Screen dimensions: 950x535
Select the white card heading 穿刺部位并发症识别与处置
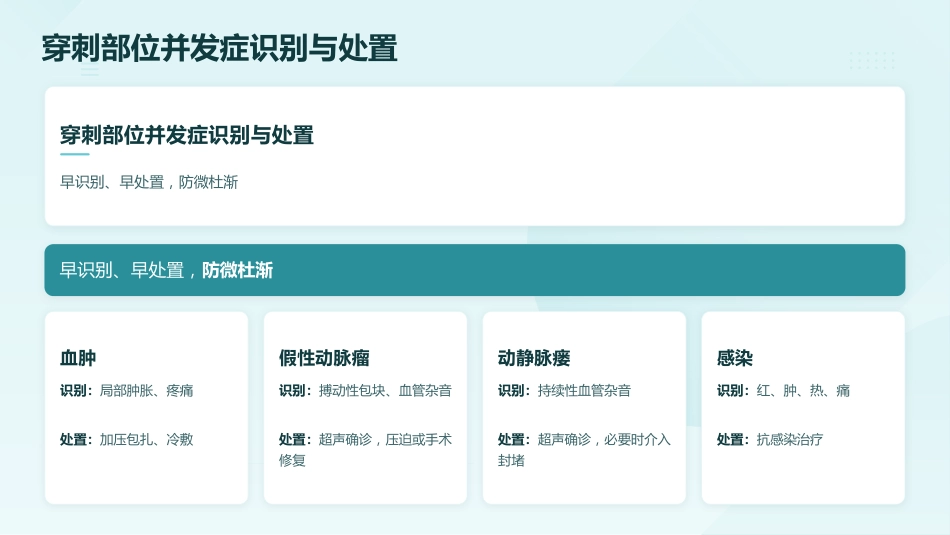point(187,135)
